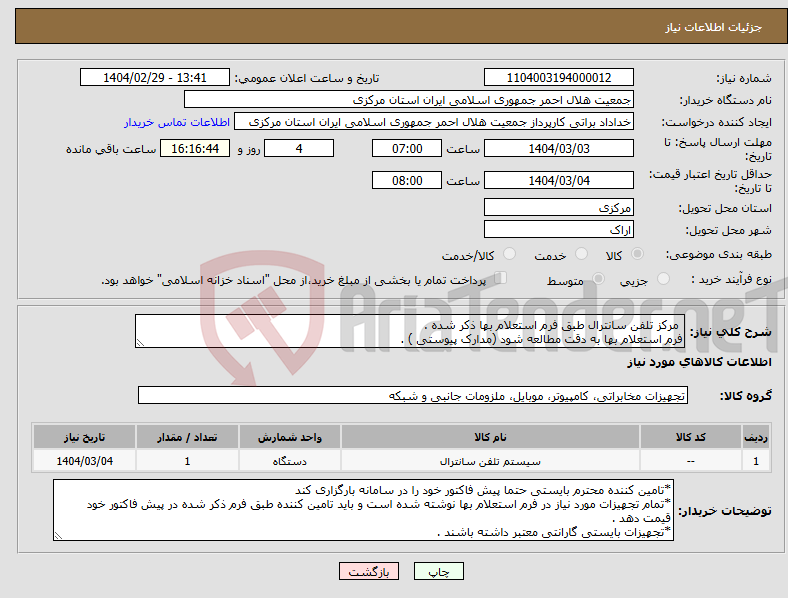Click the deadline time field 07:00

point(407,148)
